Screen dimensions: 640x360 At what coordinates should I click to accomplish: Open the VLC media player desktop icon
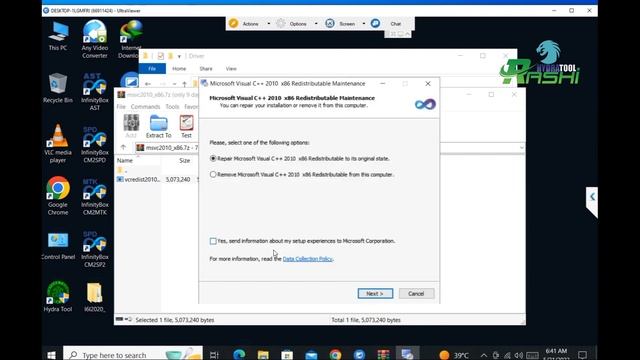pos(58,144)
